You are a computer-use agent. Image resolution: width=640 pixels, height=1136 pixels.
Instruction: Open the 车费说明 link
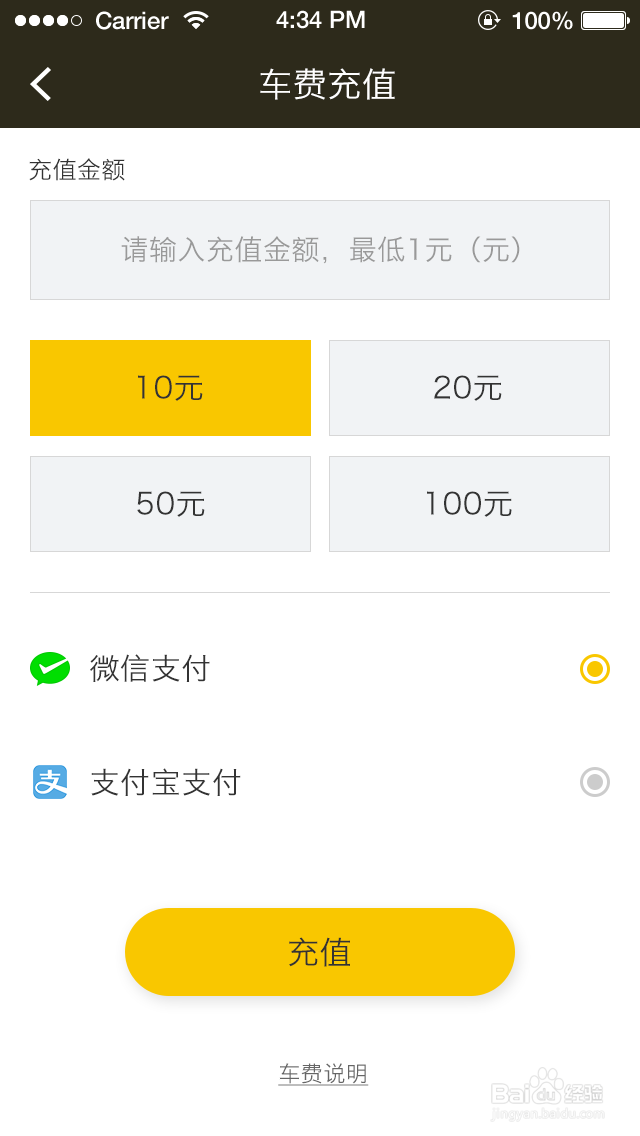323,1074
